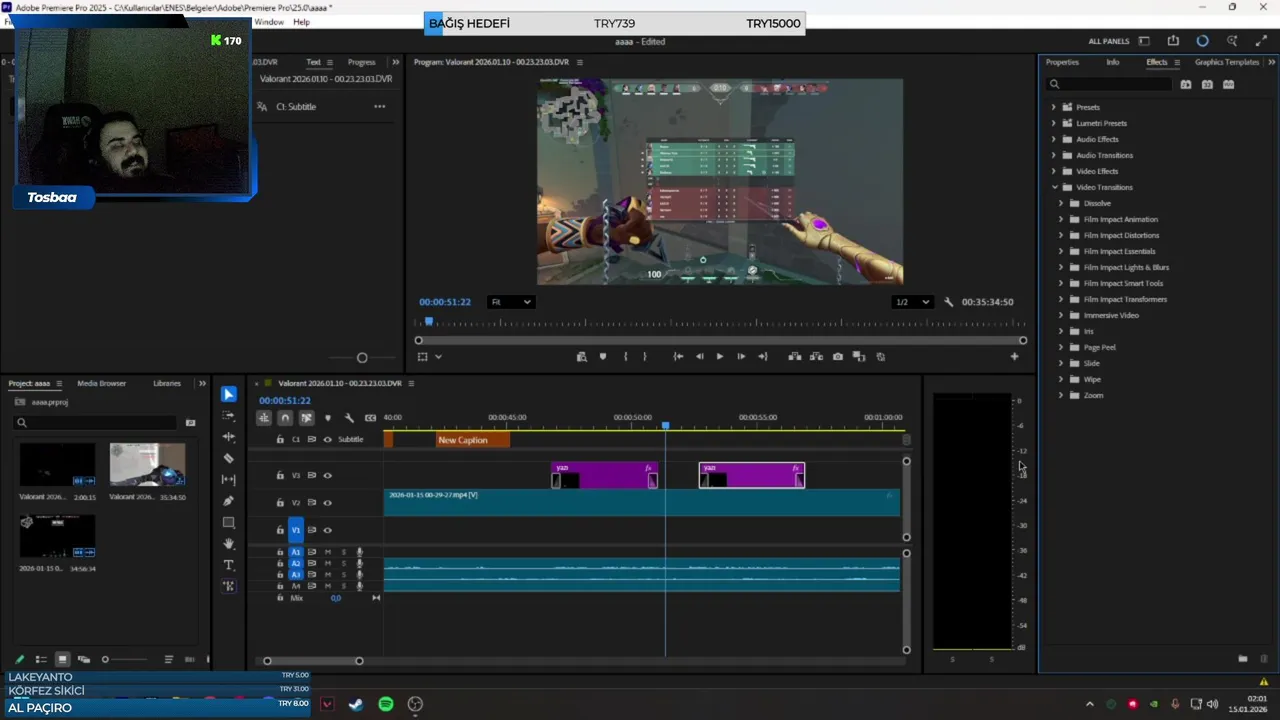Mute audio track A1
The width and height of the screenshot is (1280, 720).
pos(327,552)
